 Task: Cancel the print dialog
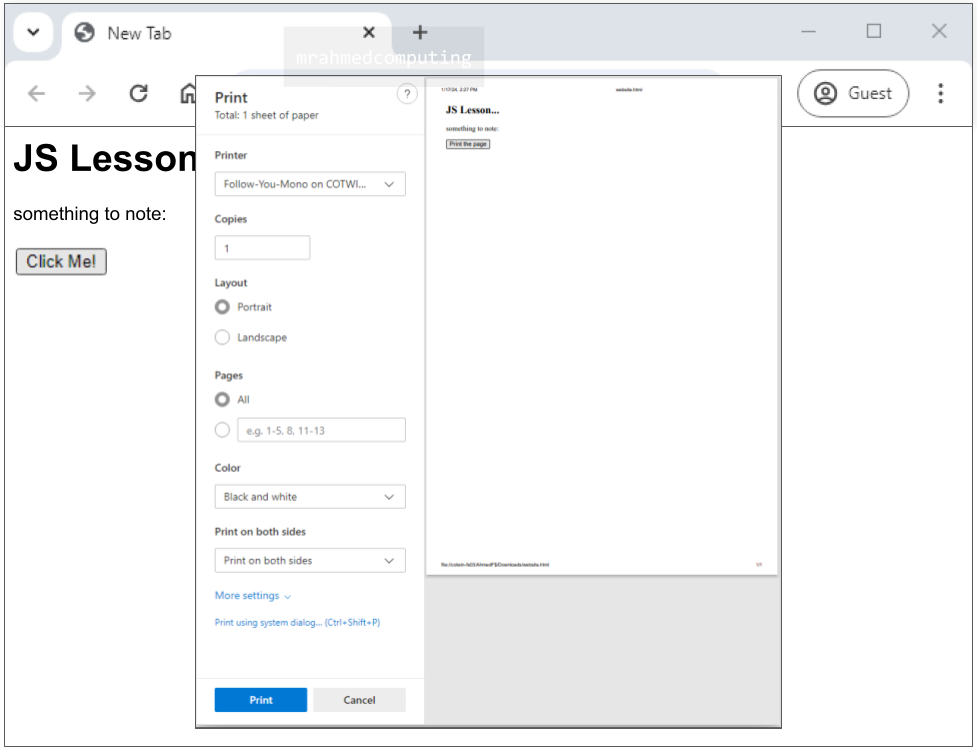pos(359,700)
